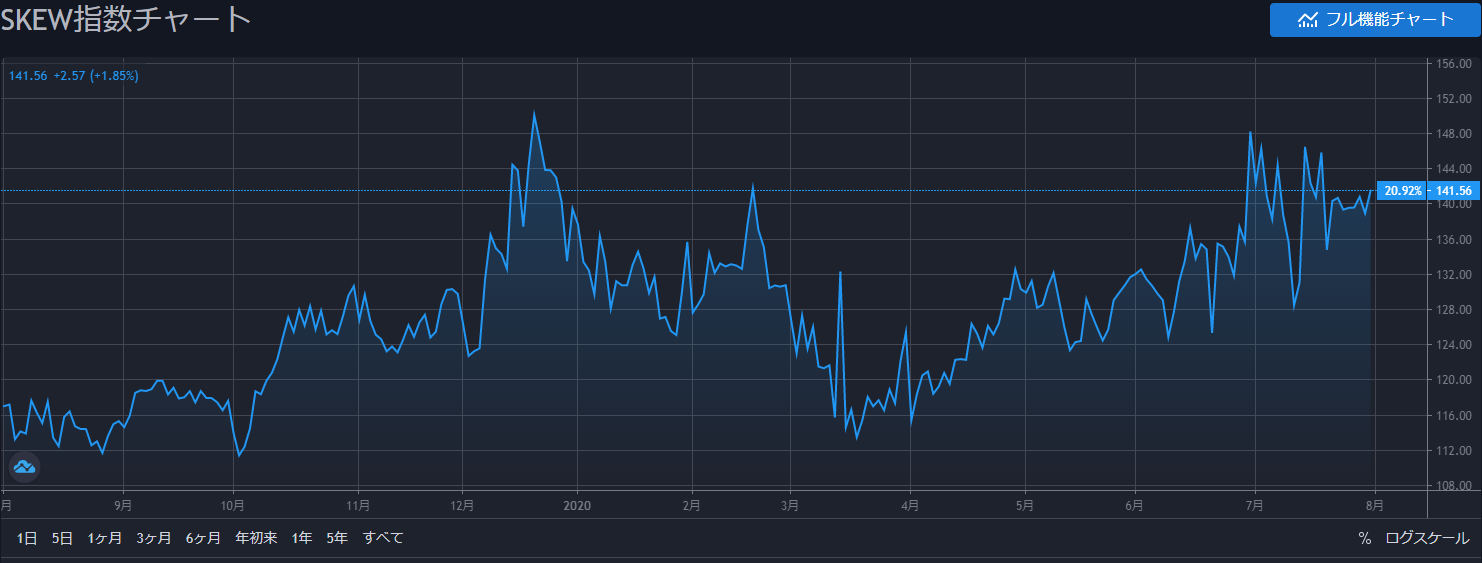
Task: Click the SKEW指数チャート title
Action: (x=126, y=20)
